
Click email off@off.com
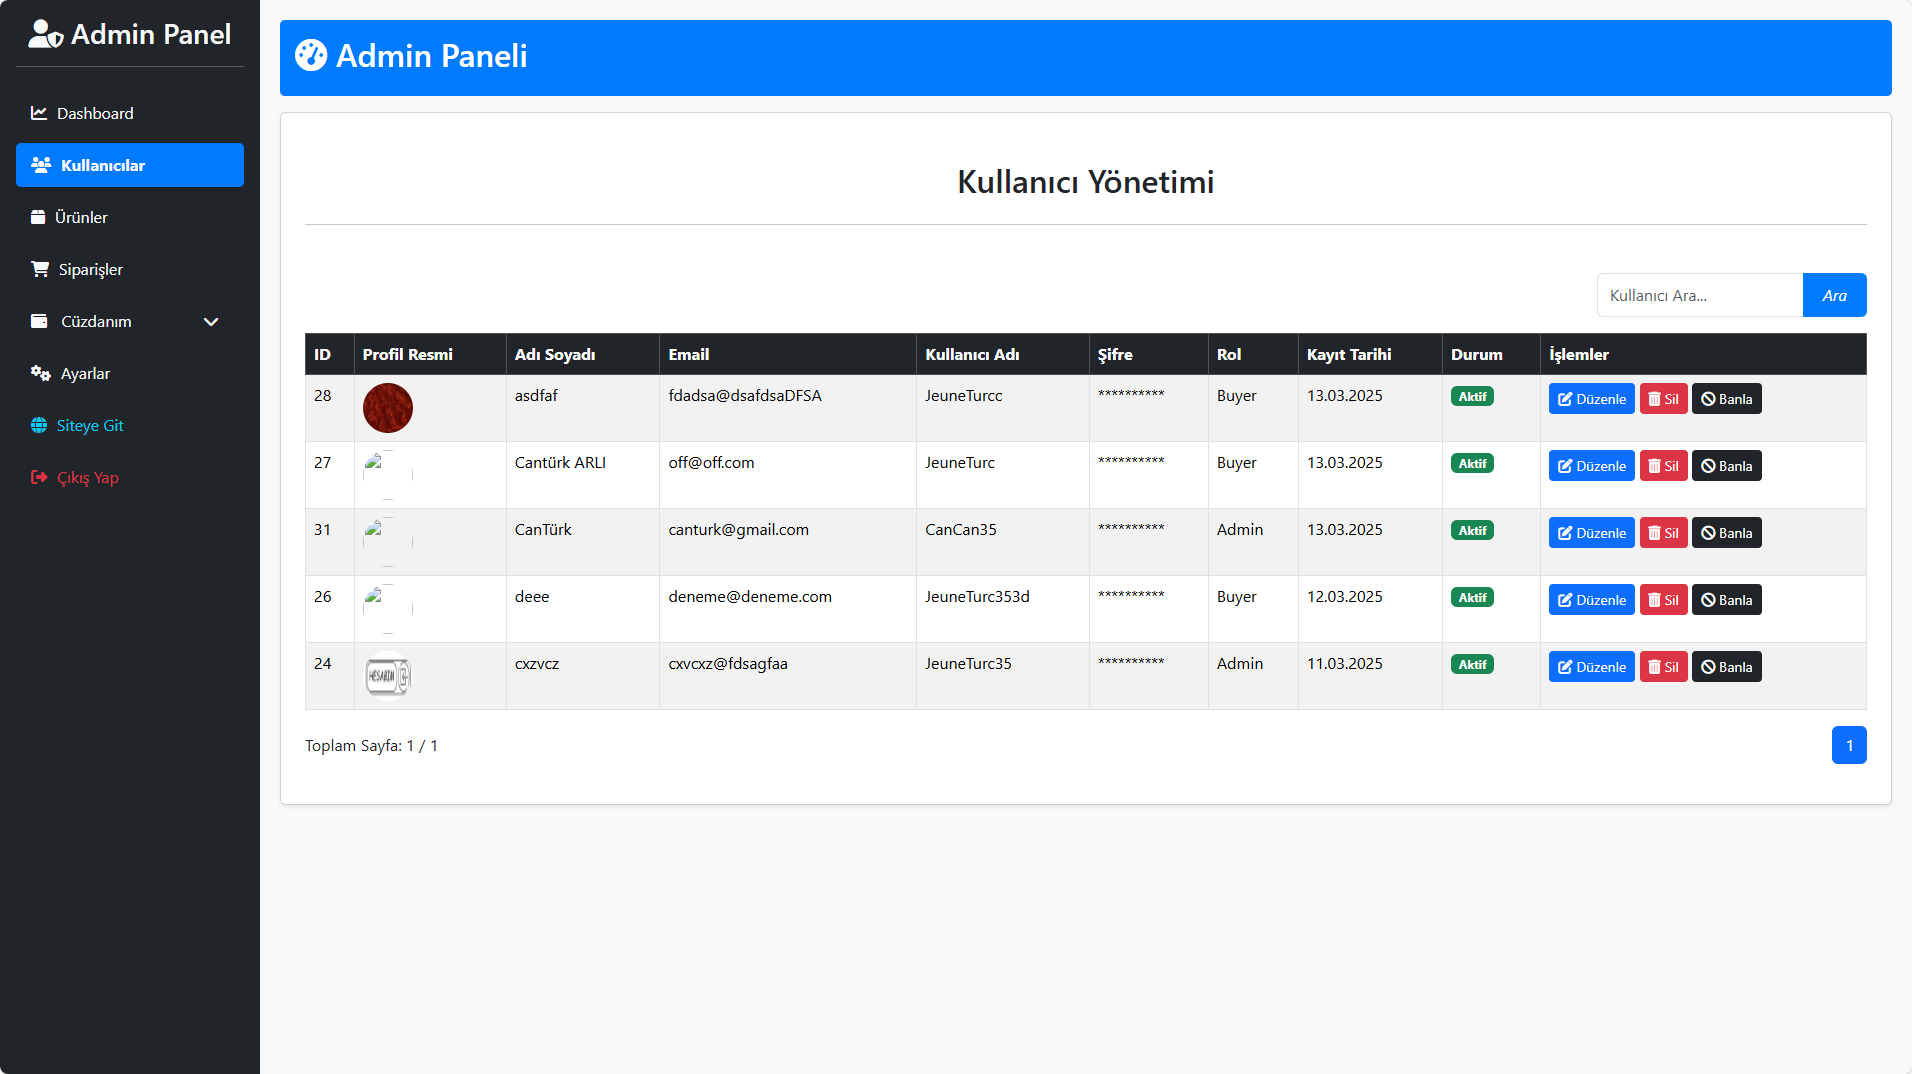point(711,463)
